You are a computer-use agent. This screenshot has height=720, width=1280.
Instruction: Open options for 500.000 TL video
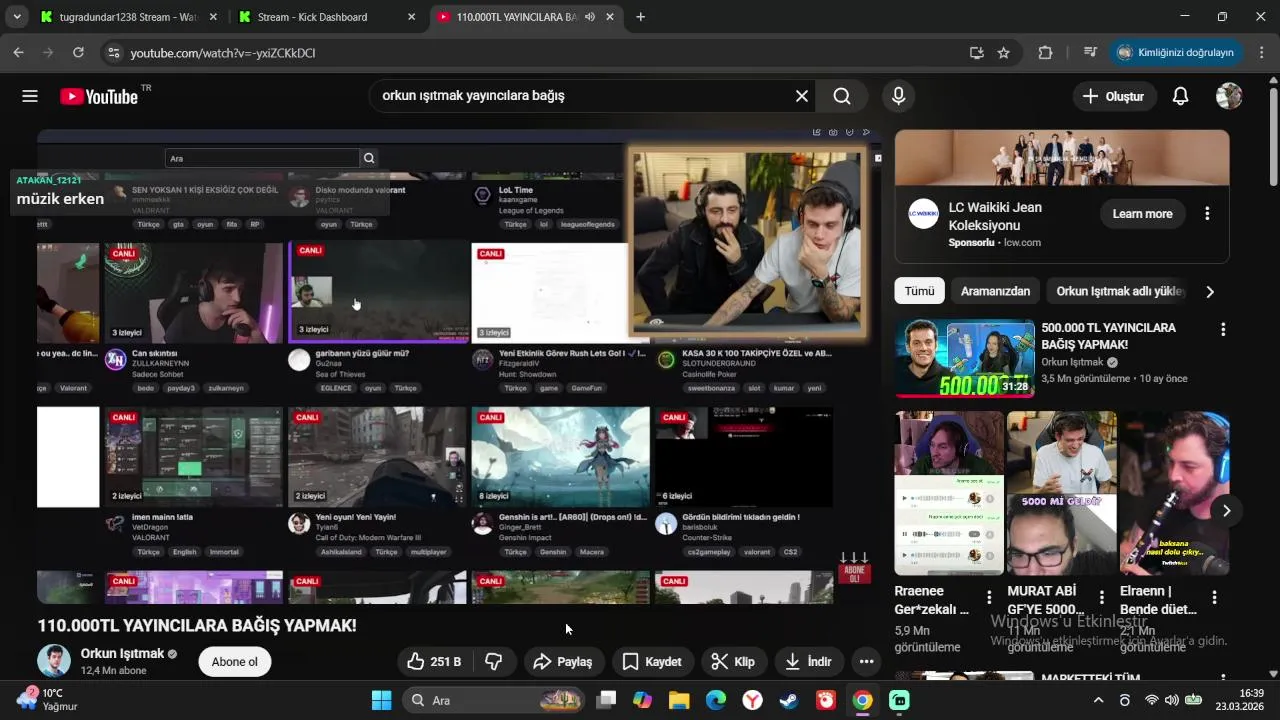[x=1222, y=329]
